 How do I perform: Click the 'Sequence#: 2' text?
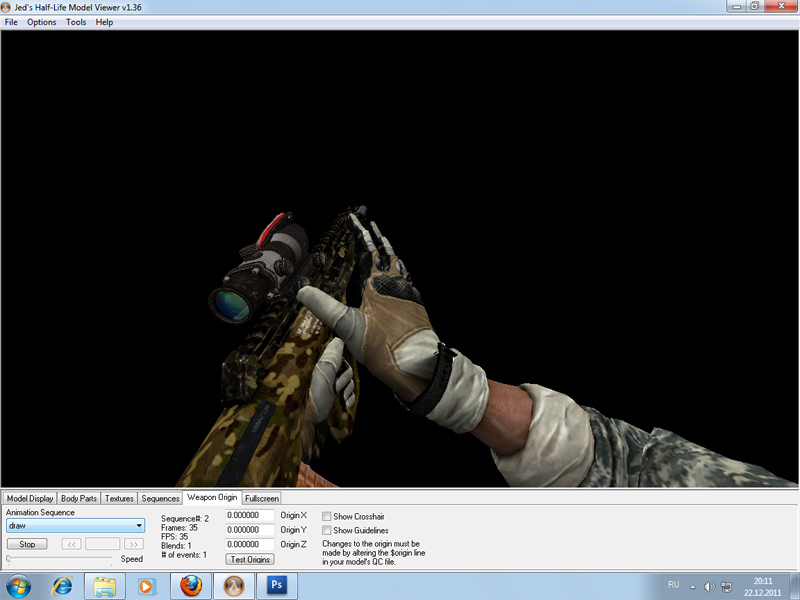click(185, 518)
